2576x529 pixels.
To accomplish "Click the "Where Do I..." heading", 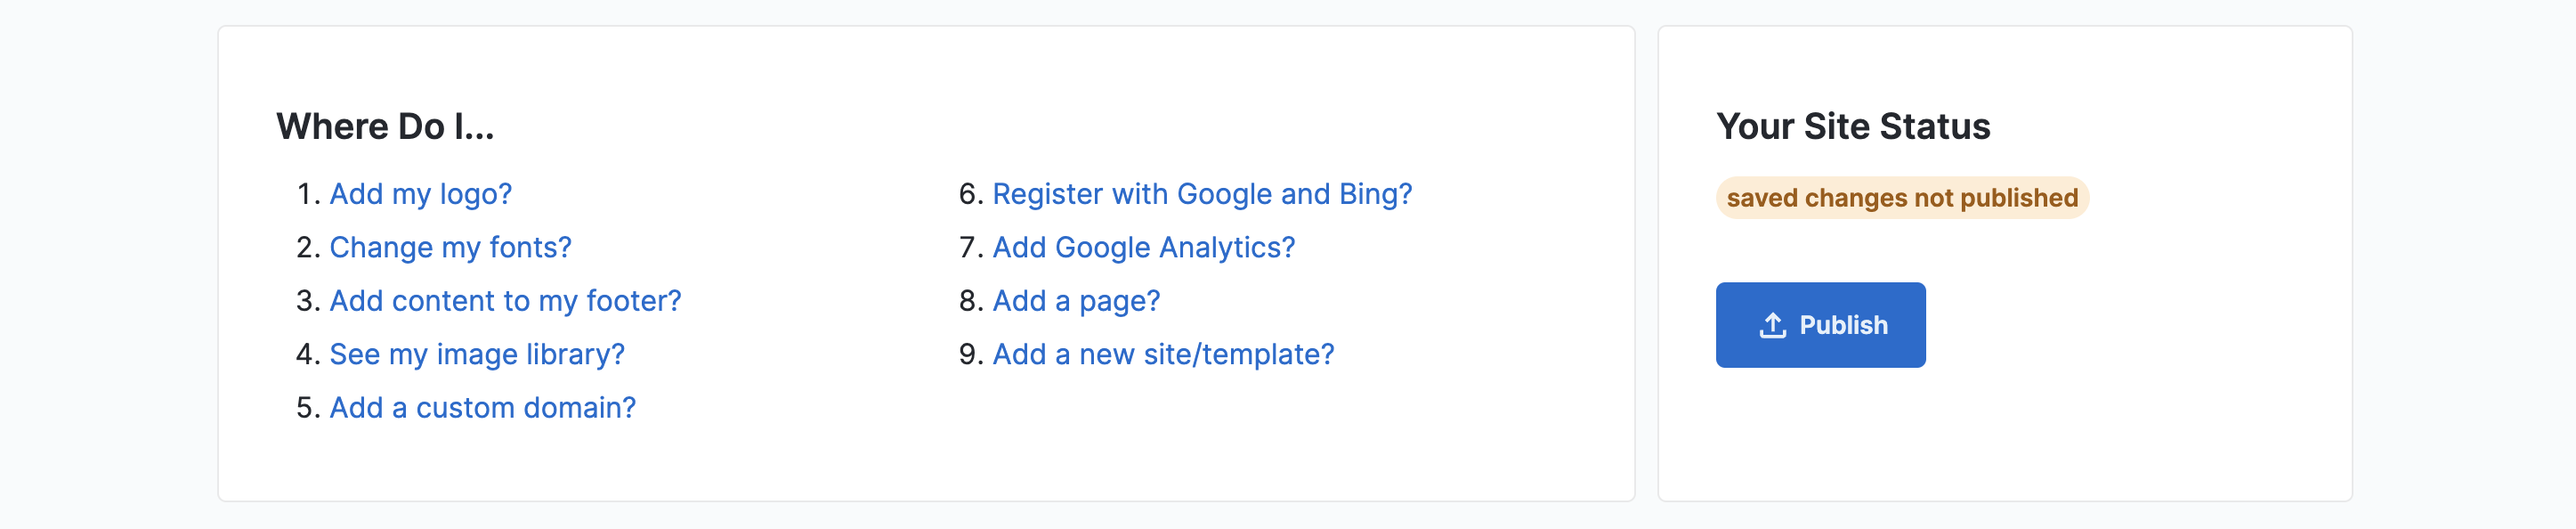I will (385, 127).
